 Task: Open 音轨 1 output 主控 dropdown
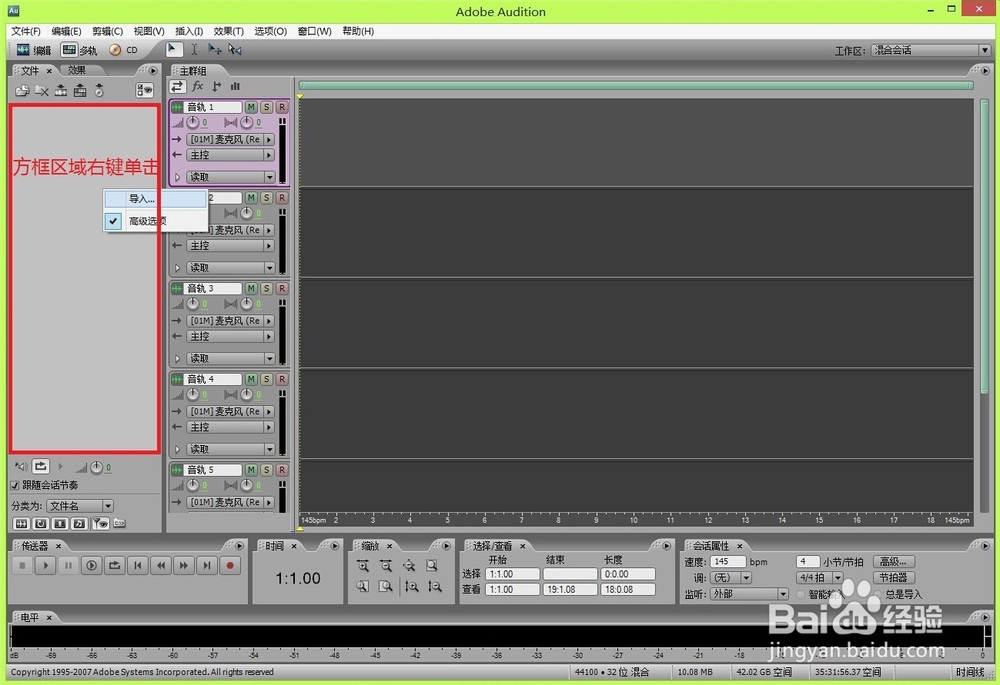230,155
